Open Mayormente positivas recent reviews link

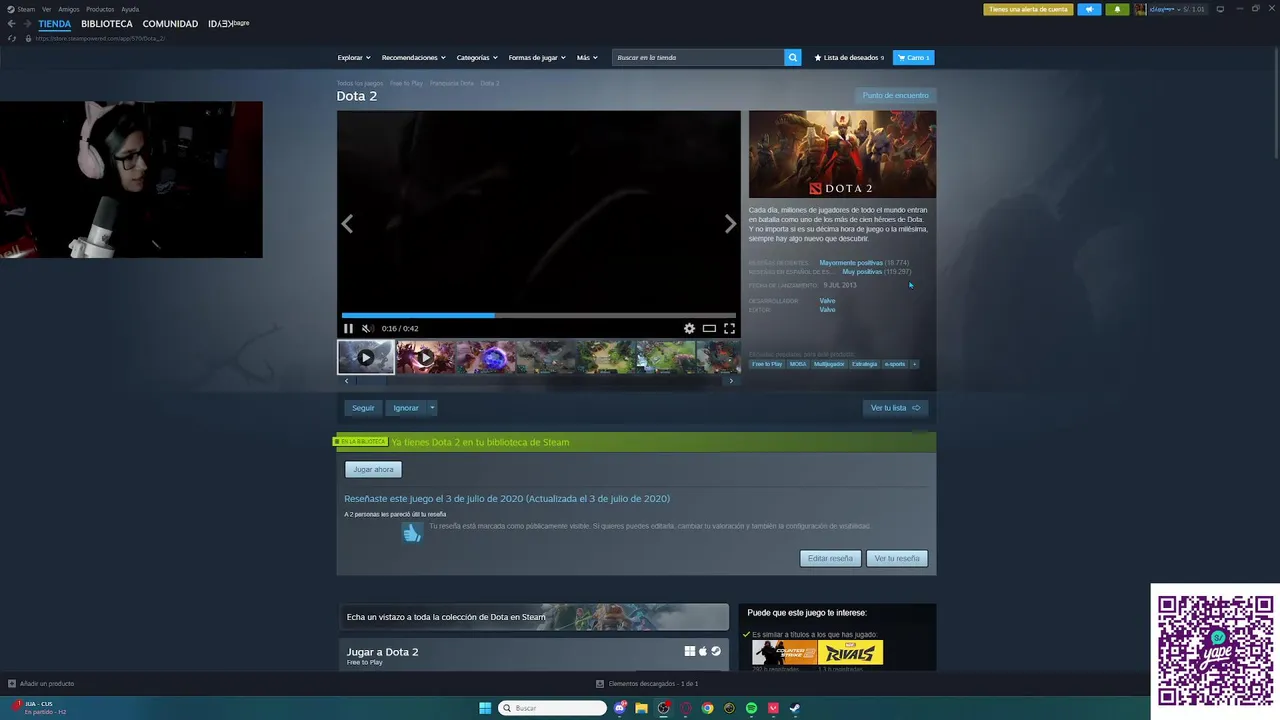click(851, 262)
